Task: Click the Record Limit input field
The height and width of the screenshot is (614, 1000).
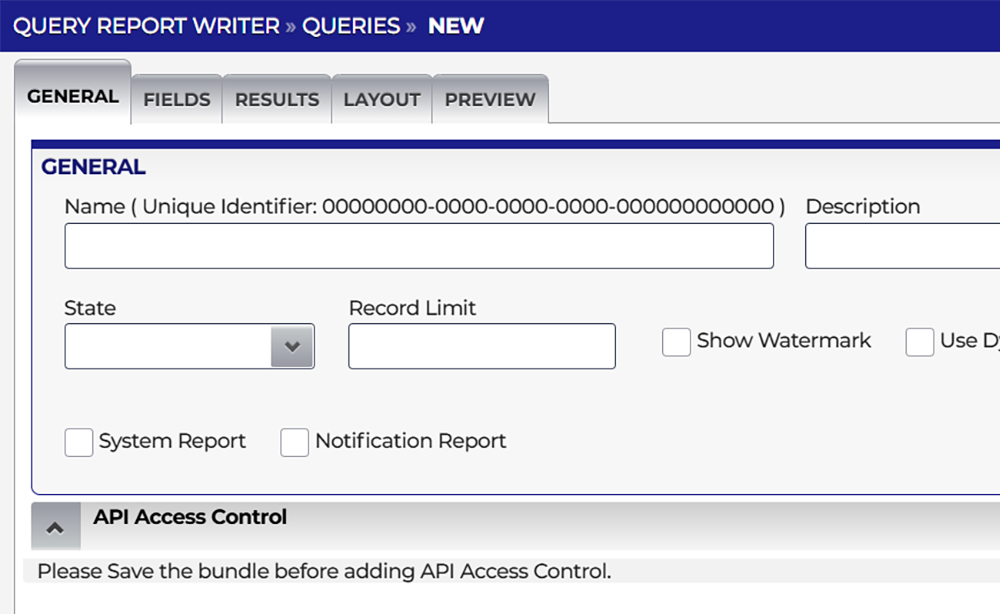Action: tap(482, 346)
